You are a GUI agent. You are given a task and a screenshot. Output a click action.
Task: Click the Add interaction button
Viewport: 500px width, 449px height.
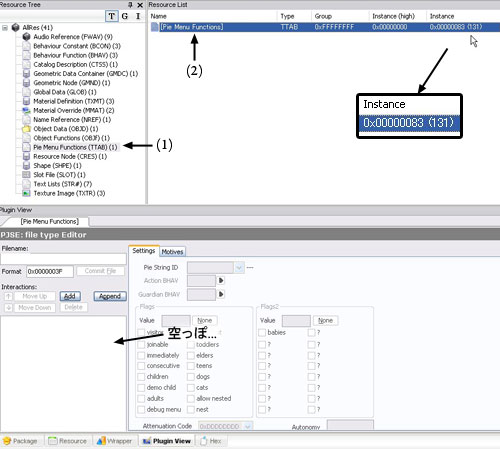(x=70, y=296)
